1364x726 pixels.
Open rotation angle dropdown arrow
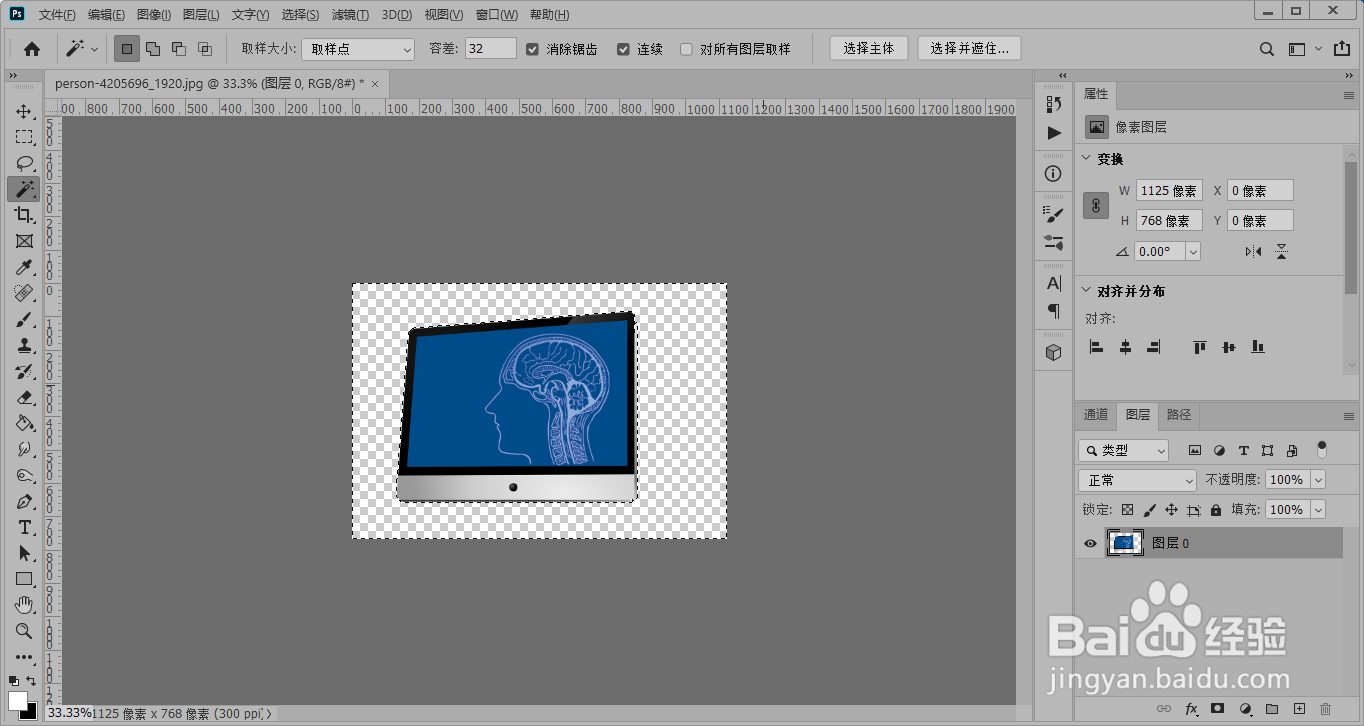click(1193, 252)
